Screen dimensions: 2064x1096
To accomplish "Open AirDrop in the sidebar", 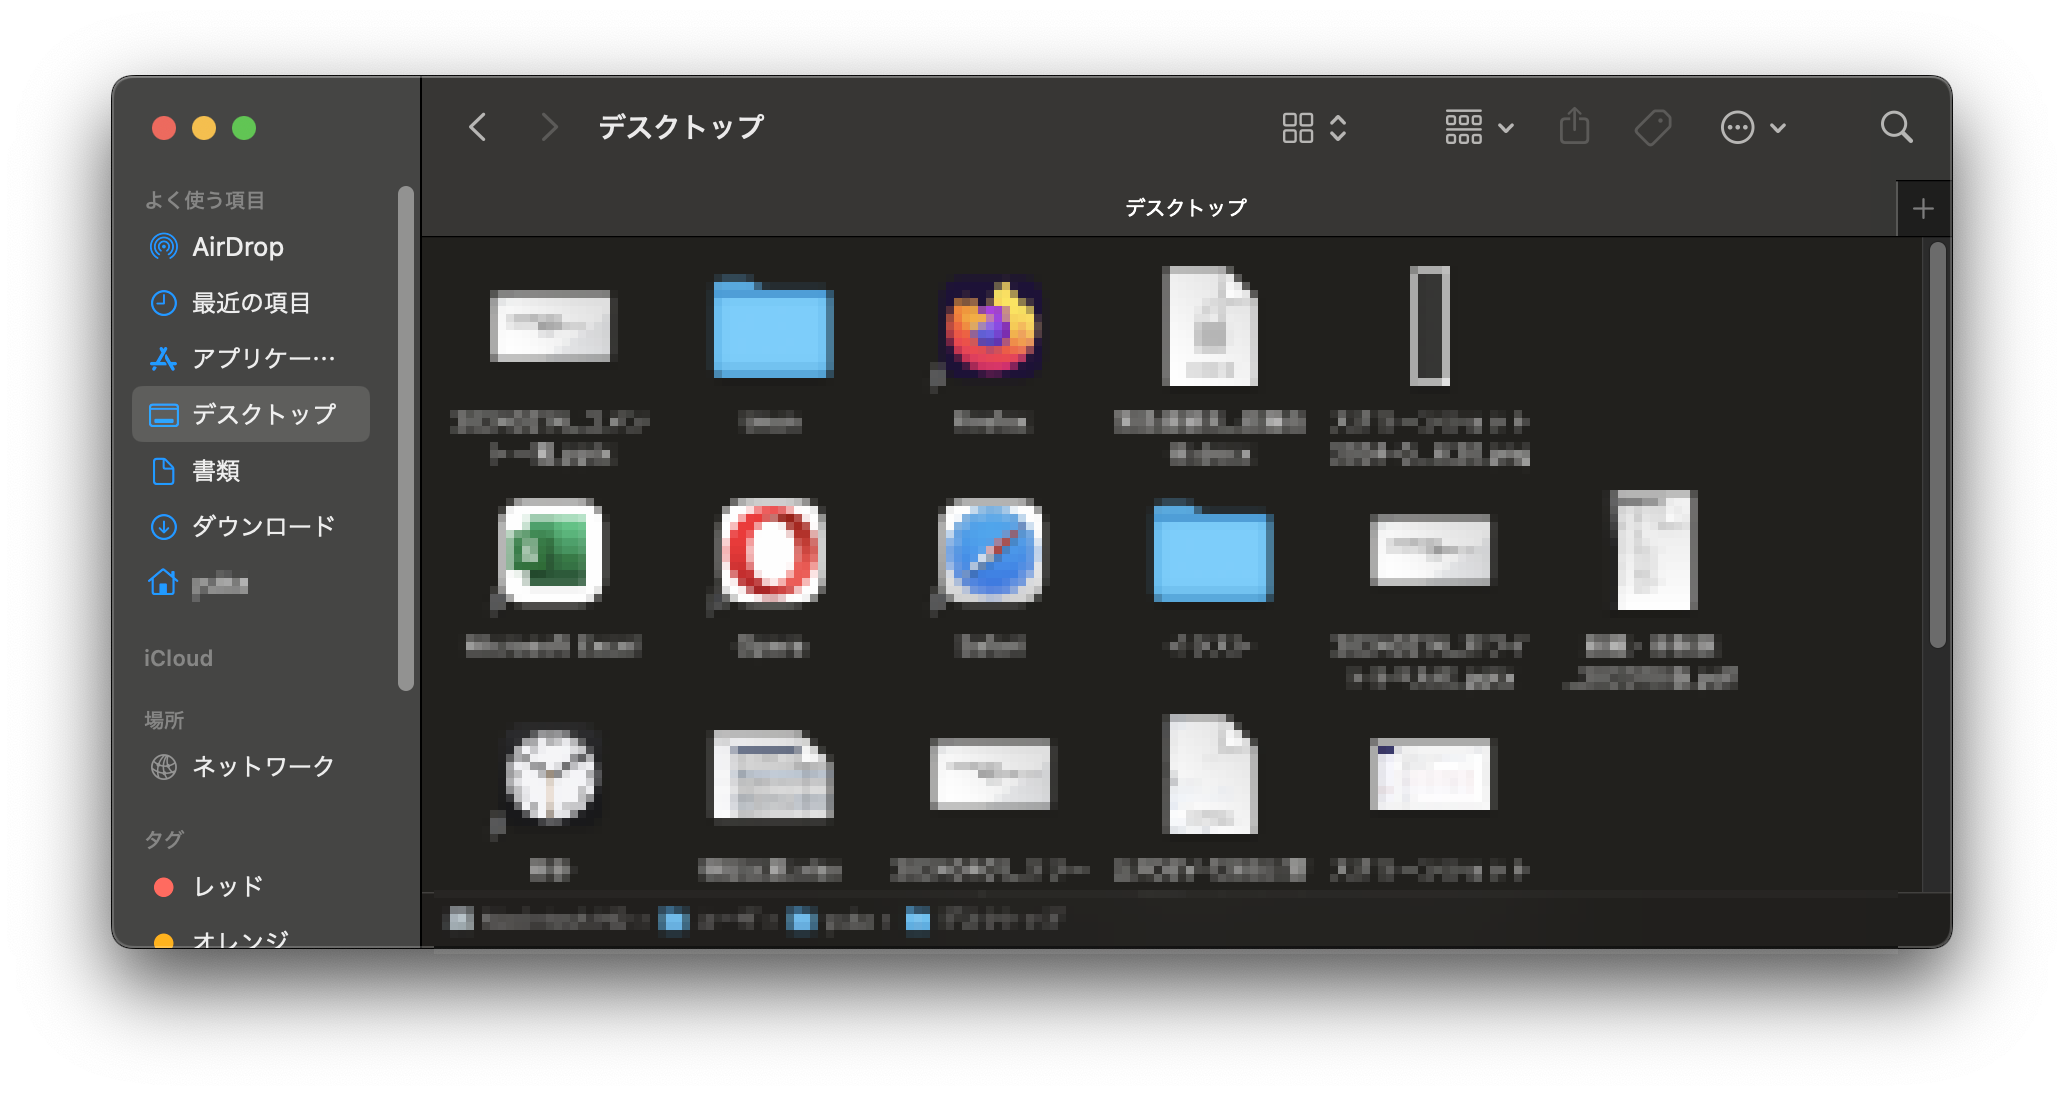I will click(250, 247).
